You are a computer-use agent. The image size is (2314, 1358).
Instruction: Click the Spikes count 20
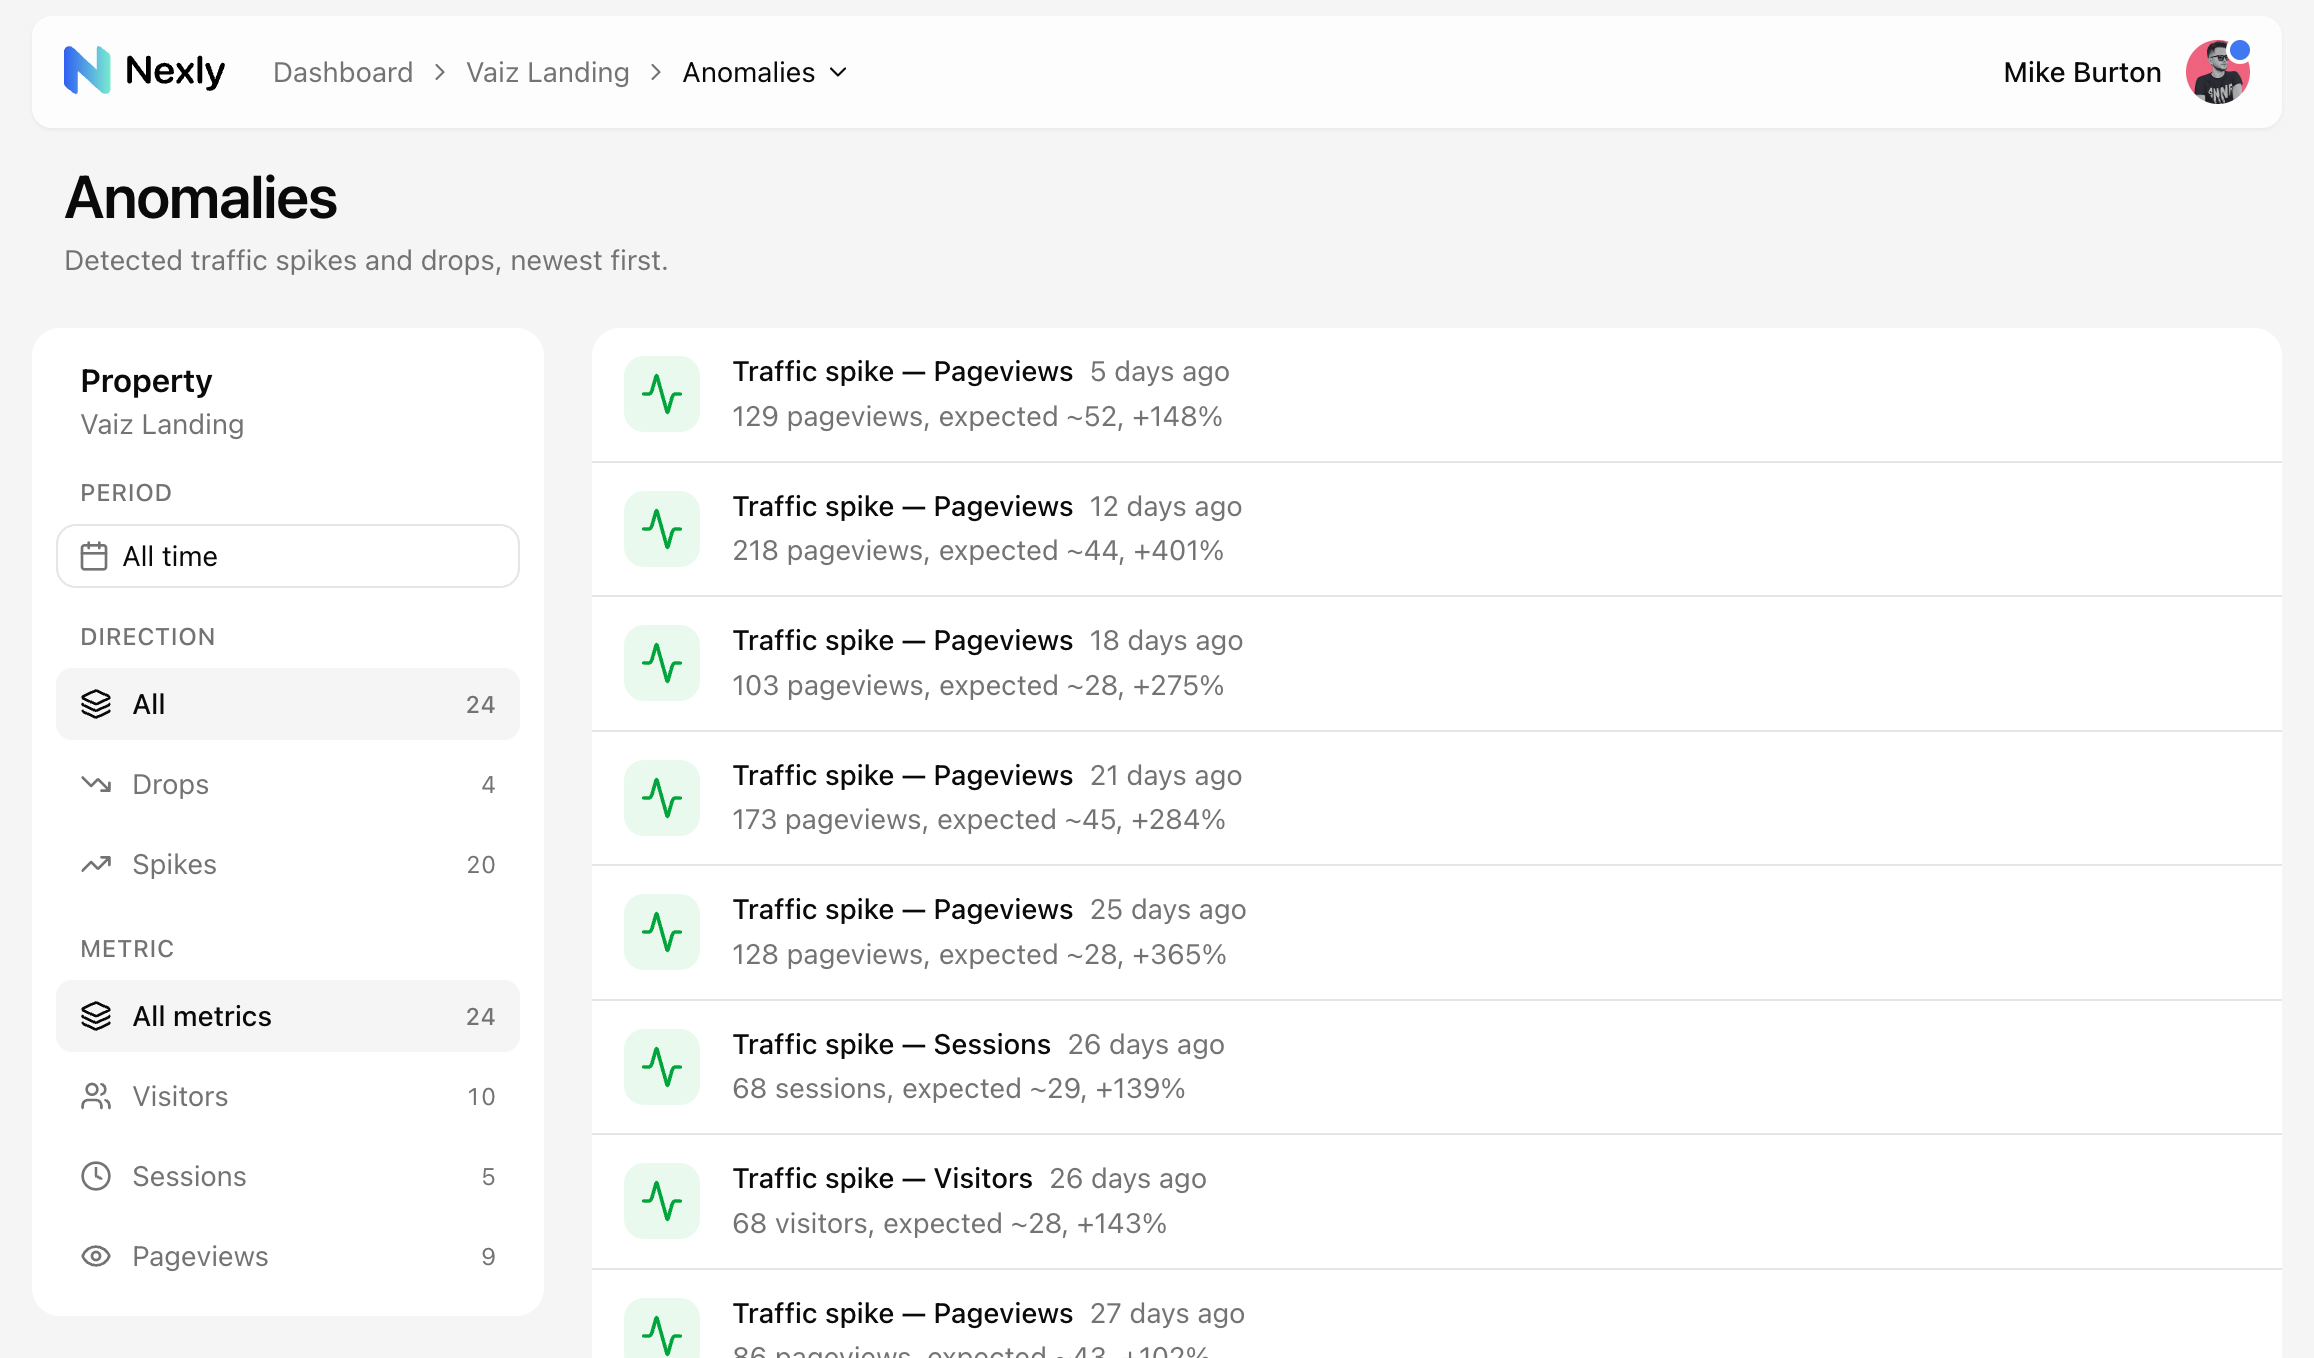[x=481, y=864]
